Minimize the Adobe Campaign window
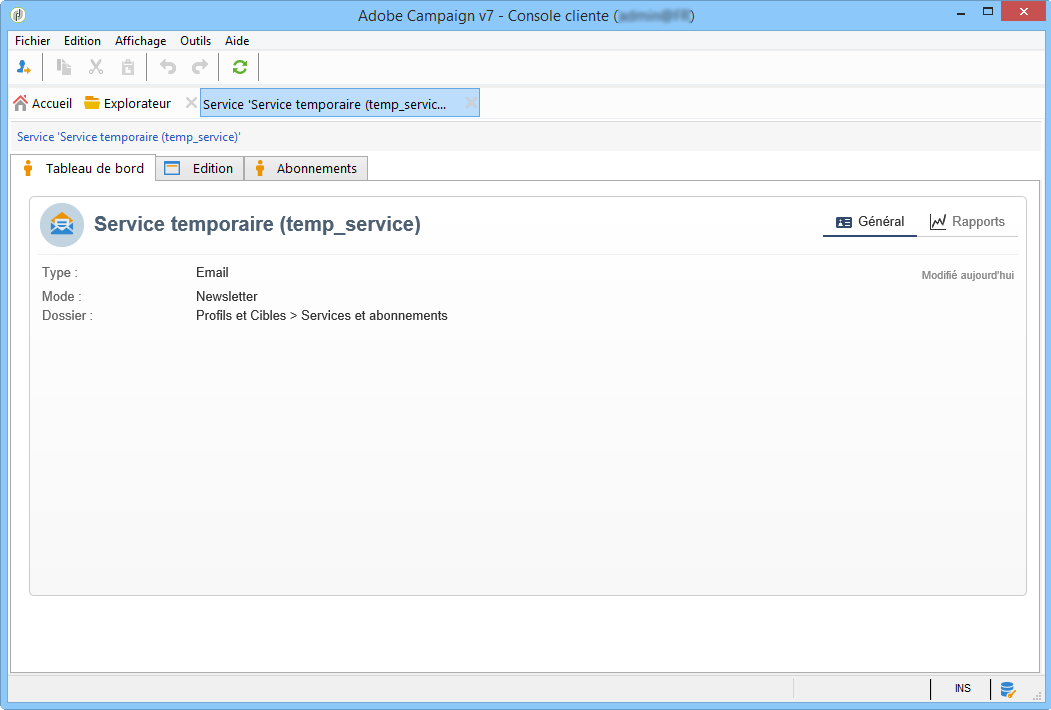 (961, 13)
